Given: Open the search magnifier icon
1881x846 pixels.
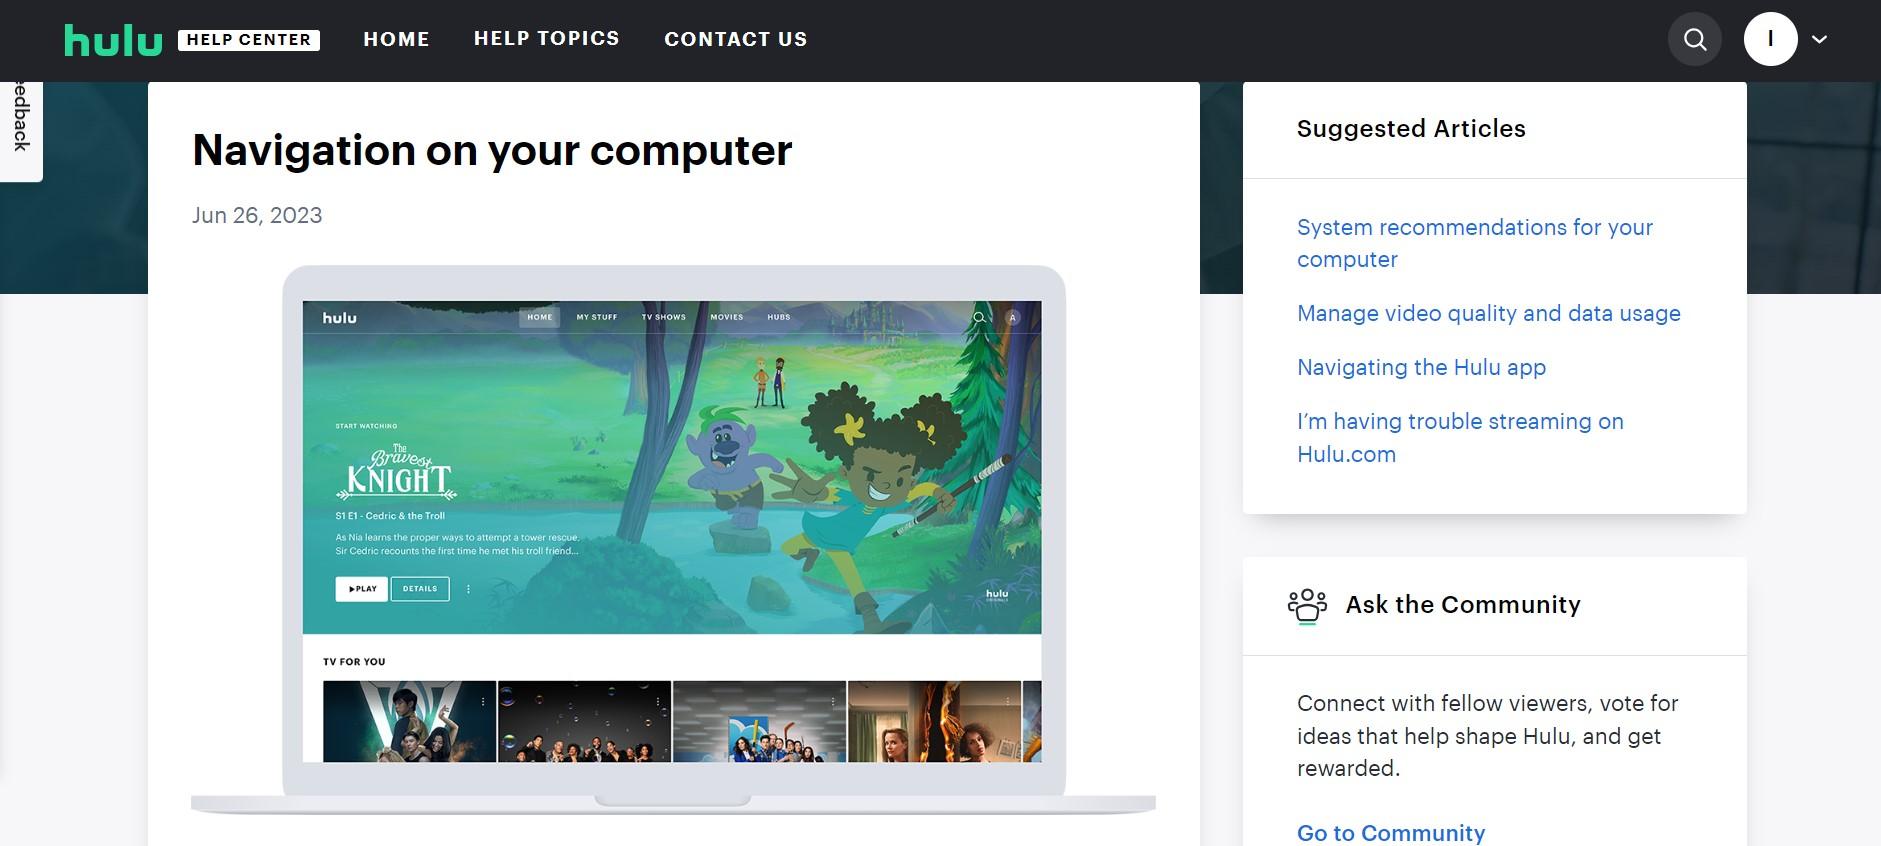Looking at the screenshot, I should (1695, 39).
